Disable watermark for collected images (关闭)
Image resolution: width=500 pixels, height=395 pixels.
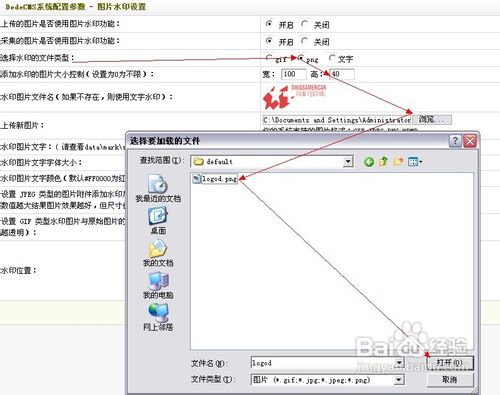pyautogui.click(x=304, y=41)
